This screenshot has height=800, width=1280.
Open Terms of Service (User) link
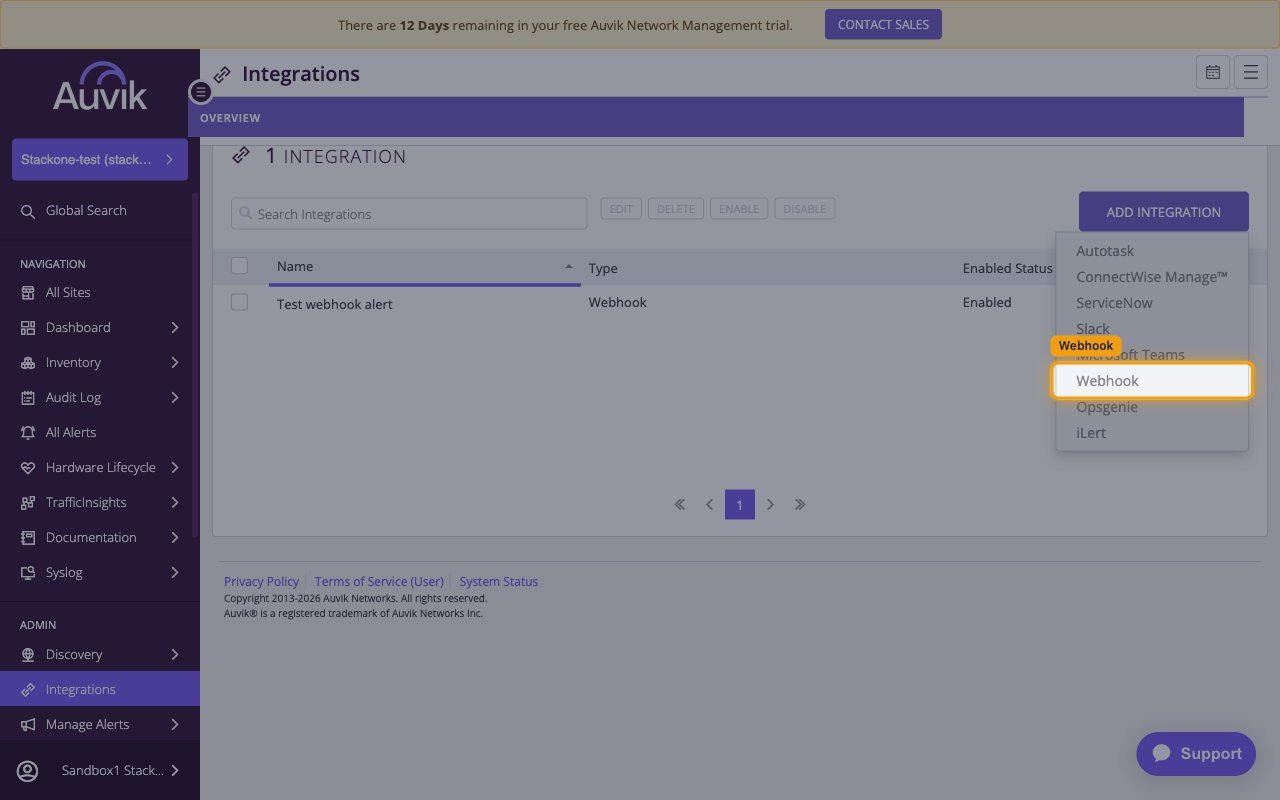[379, 582]
